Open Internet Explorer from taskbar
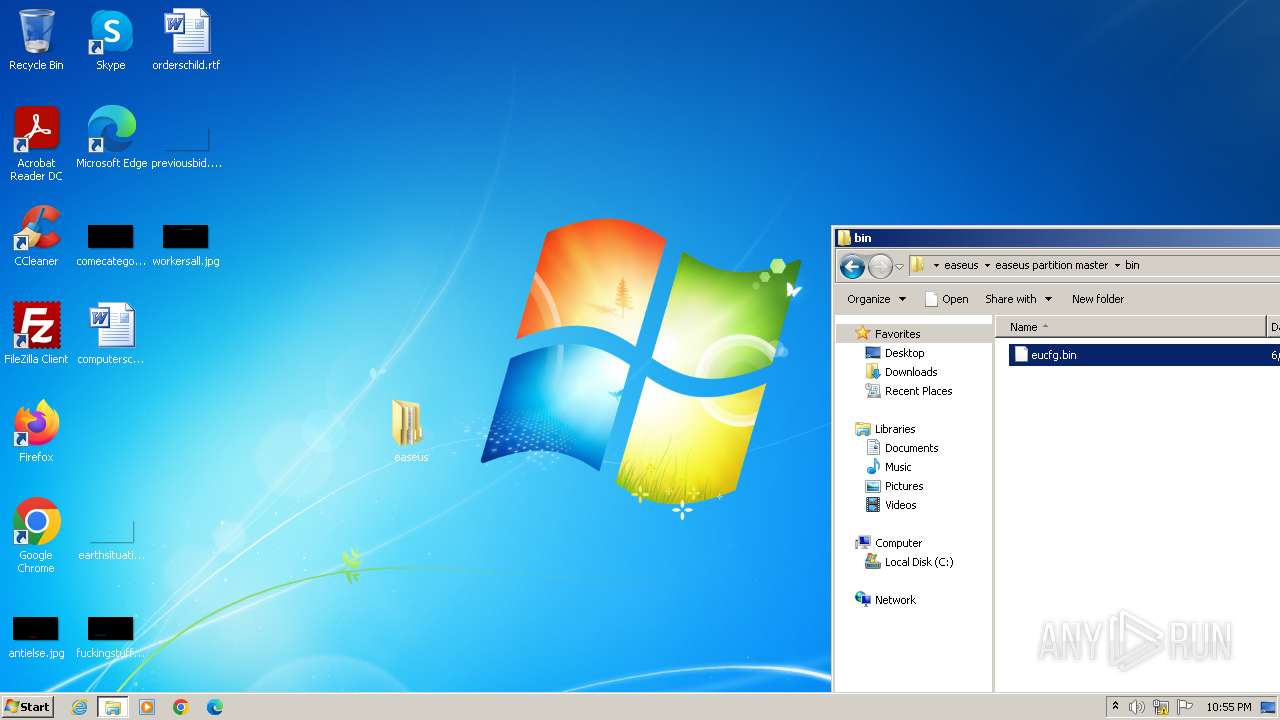The width and height of the screenshot is (1280, 720). 79,707
